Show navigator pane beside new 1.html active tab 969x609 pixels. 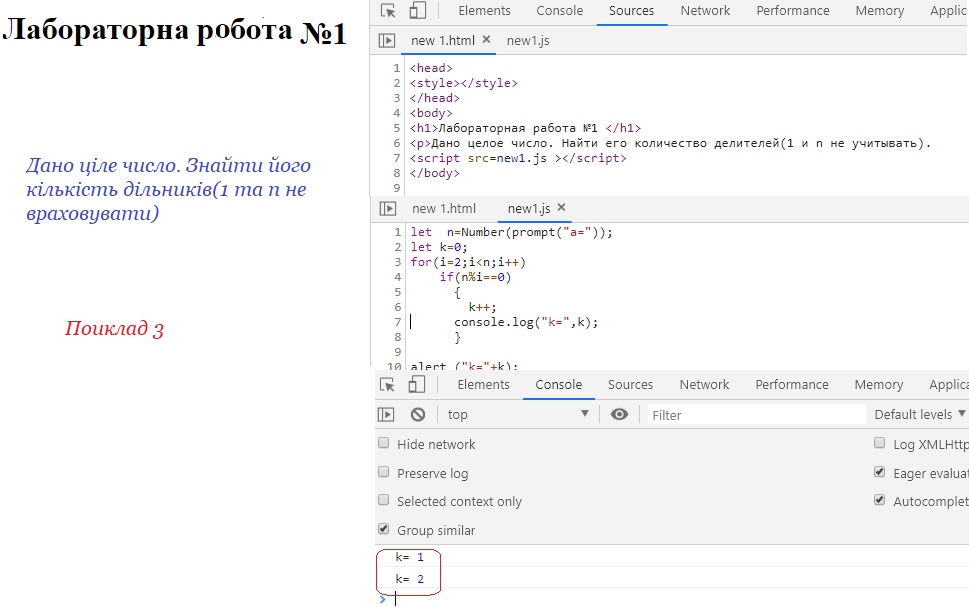(387, 41)
